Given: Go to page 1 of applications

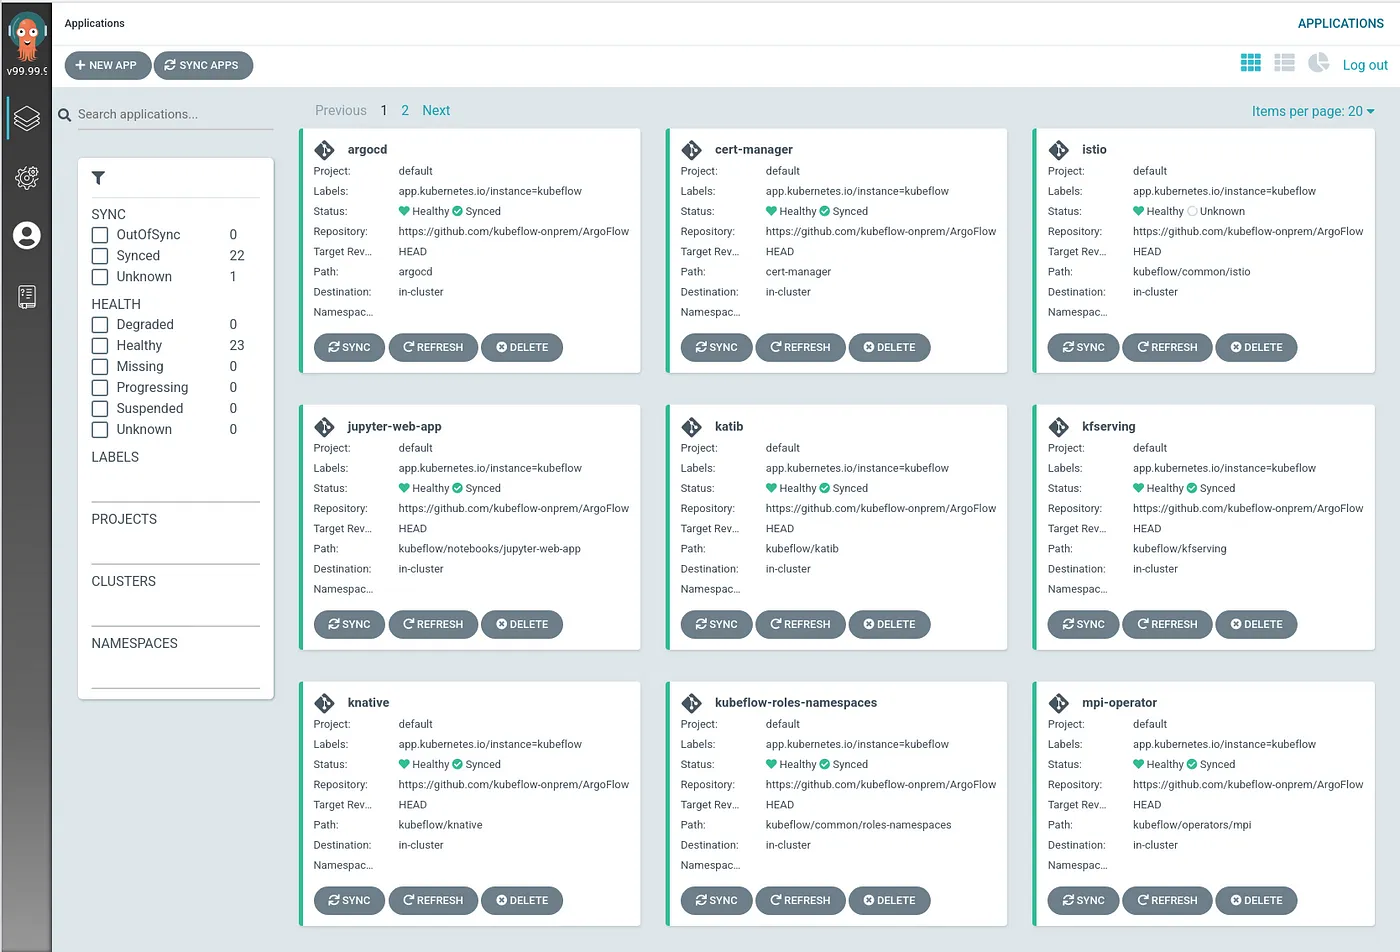Looking at the screenshot, I should click(384, 111).
